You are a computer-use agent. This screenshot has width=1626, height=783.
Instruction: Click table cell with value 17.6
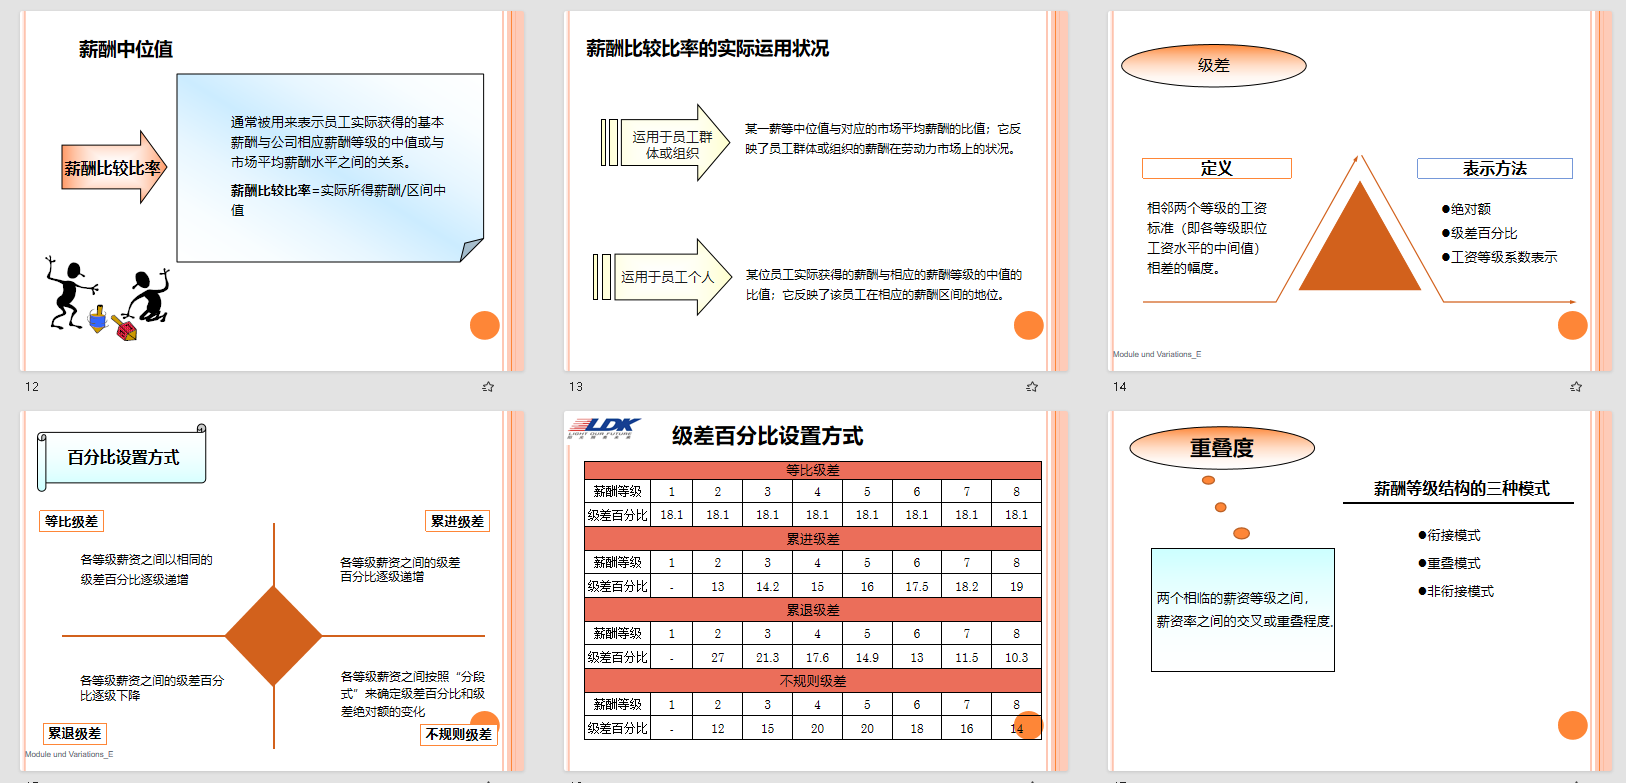click(817, 658)
